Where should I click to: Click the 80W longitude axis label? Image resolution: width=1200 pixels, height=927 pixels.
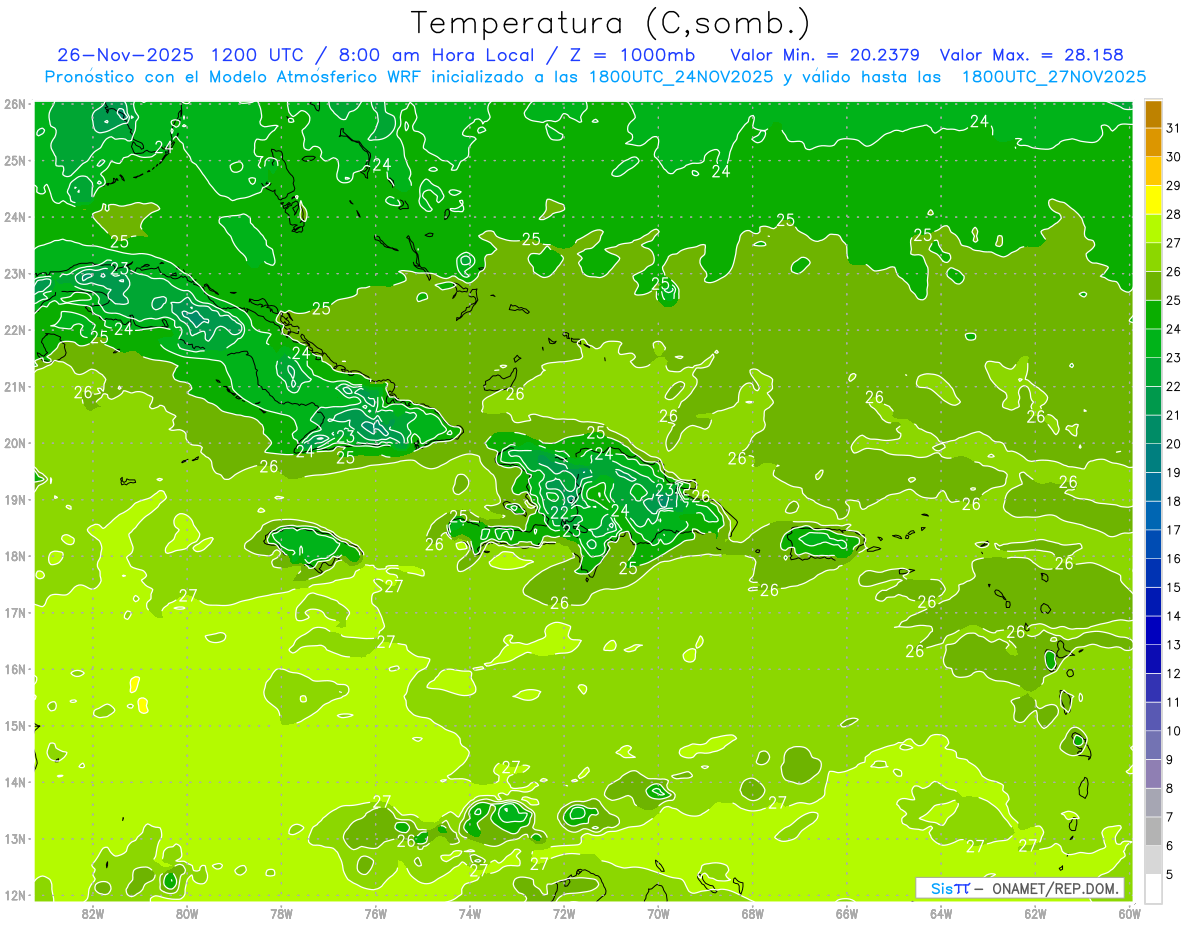click(x=187, y=913)
